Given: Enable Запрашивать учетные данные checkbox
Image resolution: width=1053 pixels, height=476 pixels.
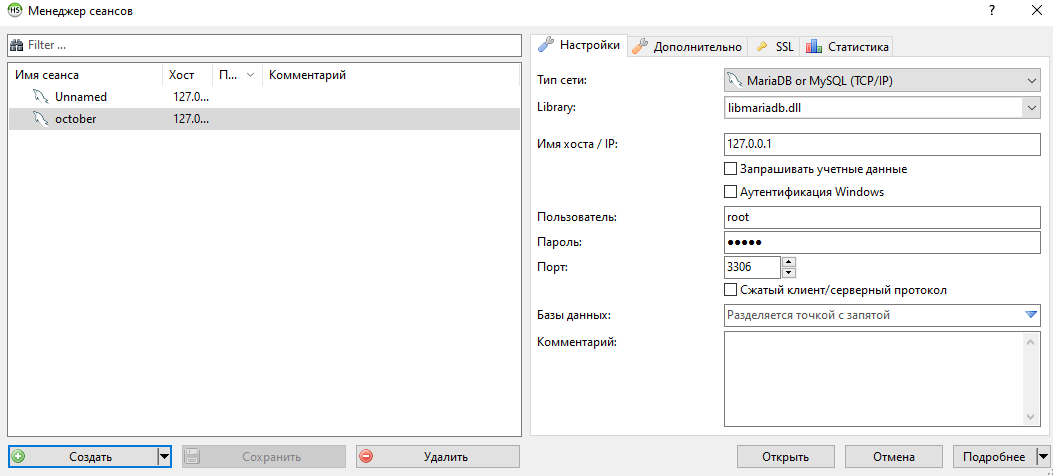Looking at the screenshot, I should [730, 169].
